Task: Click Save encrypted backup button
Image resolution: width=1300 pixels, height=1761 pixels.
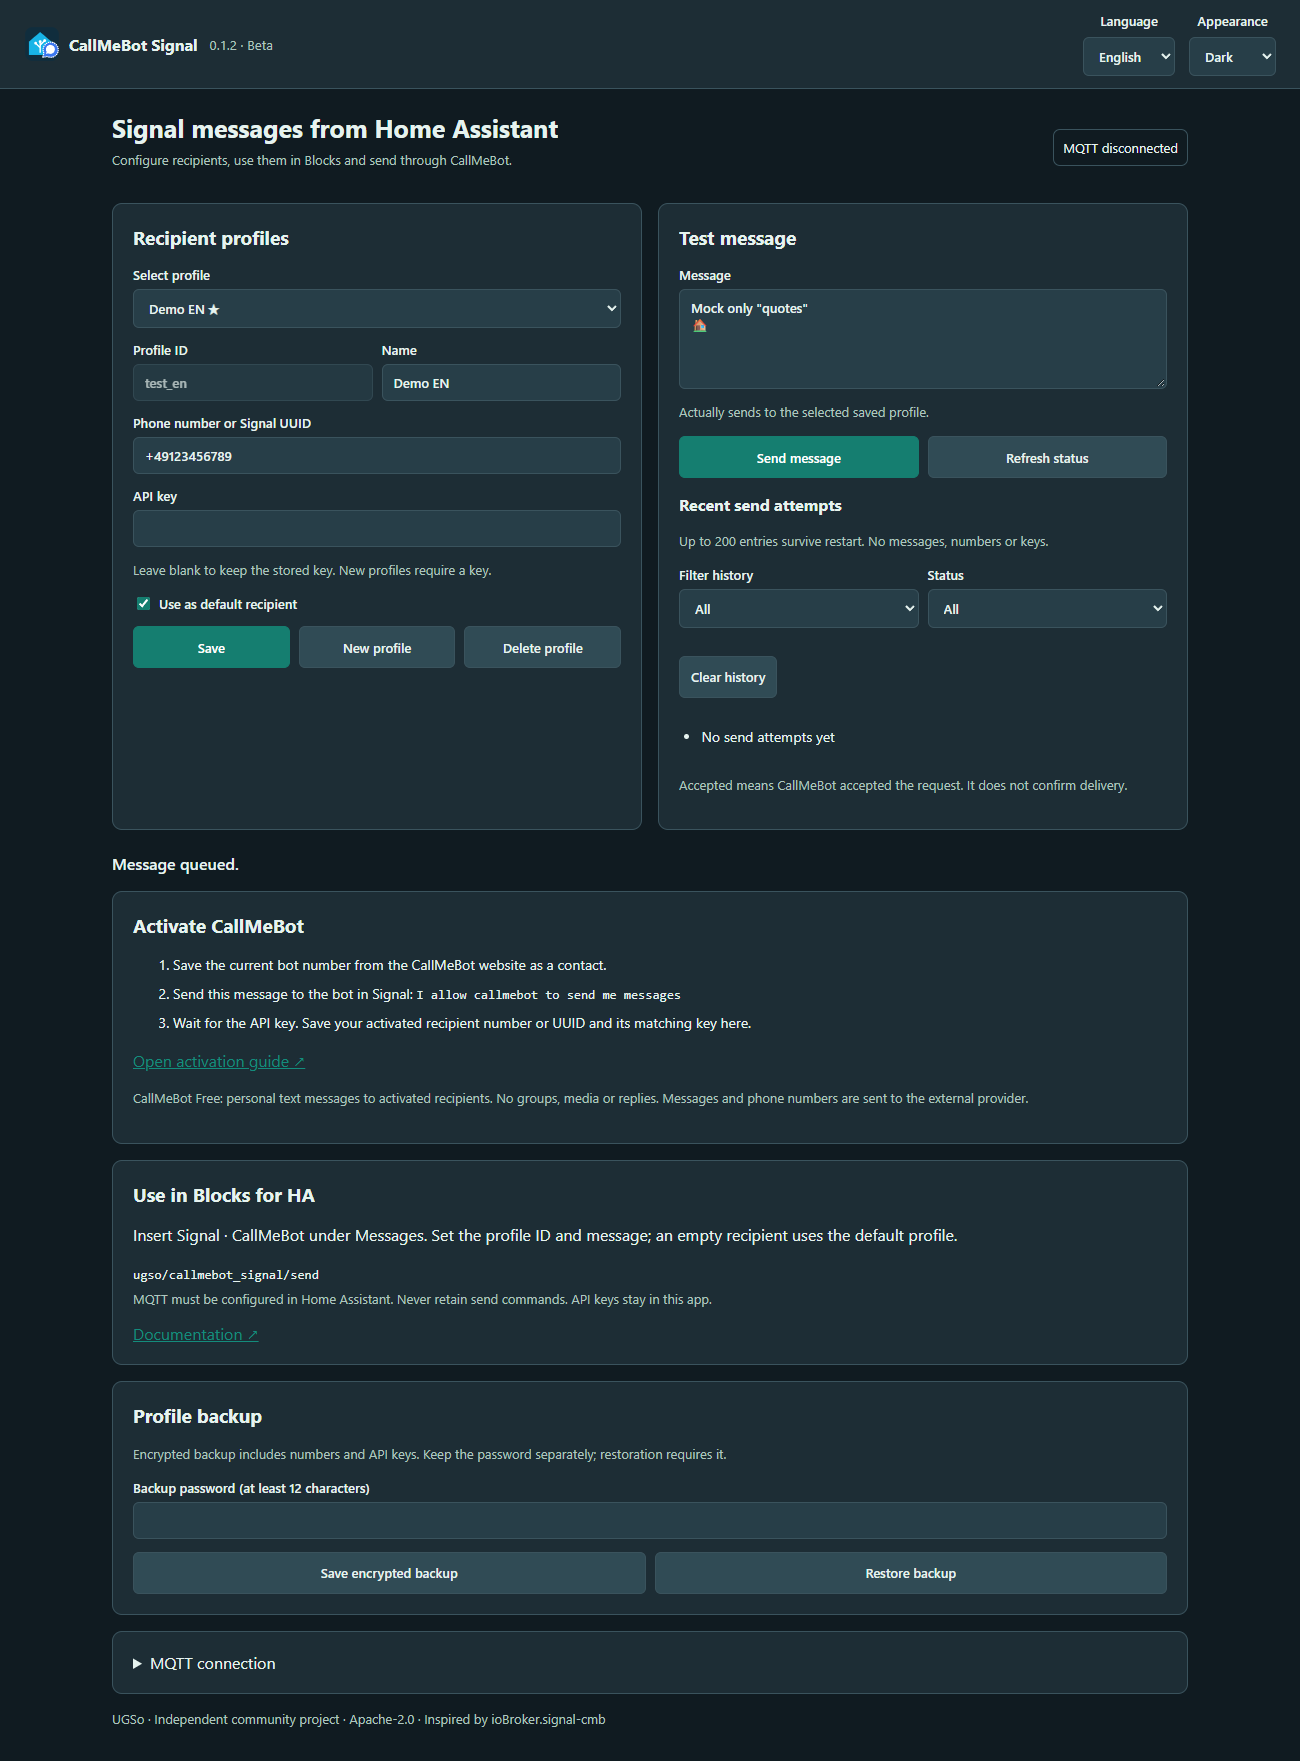Action: (x=389, y=1573)
